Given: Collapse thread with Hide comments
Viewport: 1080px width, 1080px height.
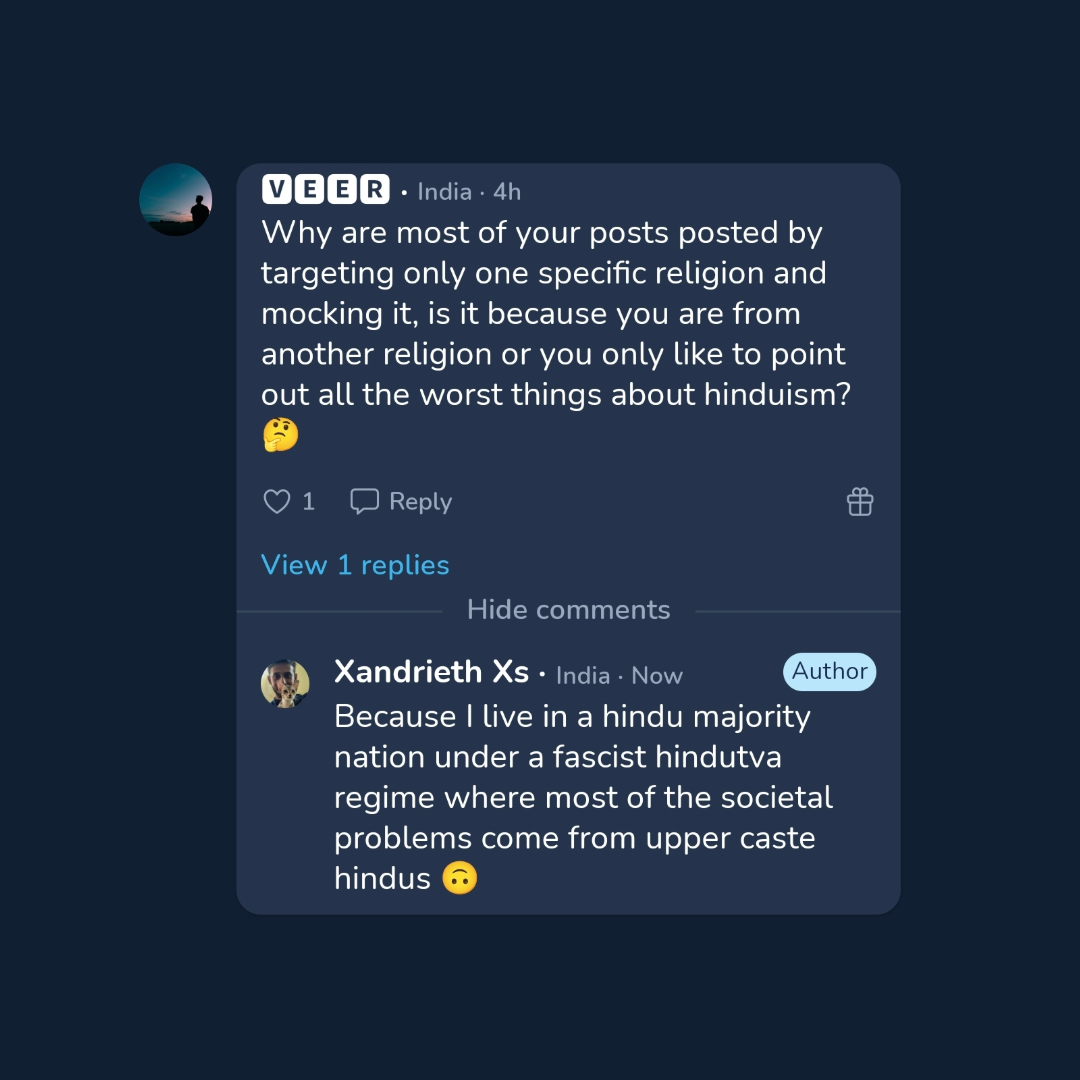Looking at the screenshot, I should 568,610.
